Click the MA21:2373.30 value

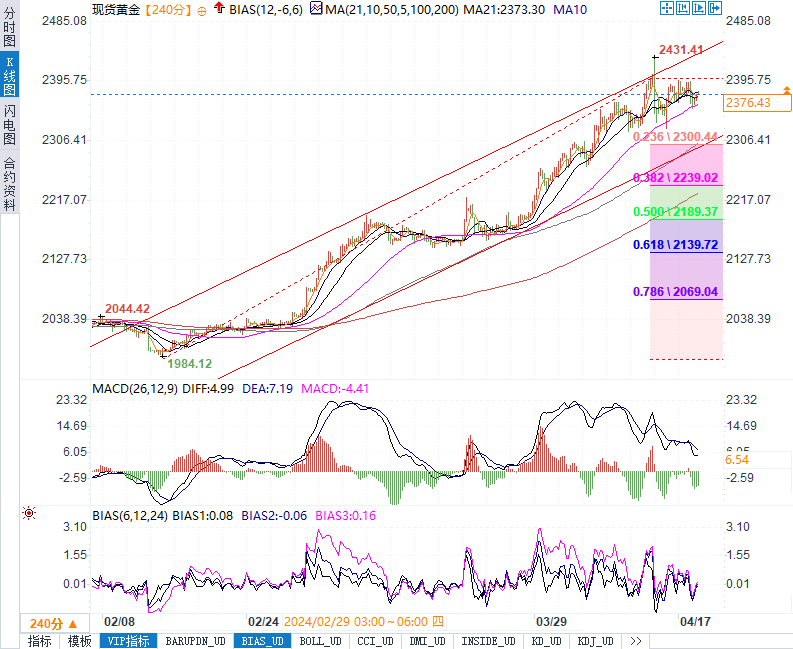click(x=504, y=10)
